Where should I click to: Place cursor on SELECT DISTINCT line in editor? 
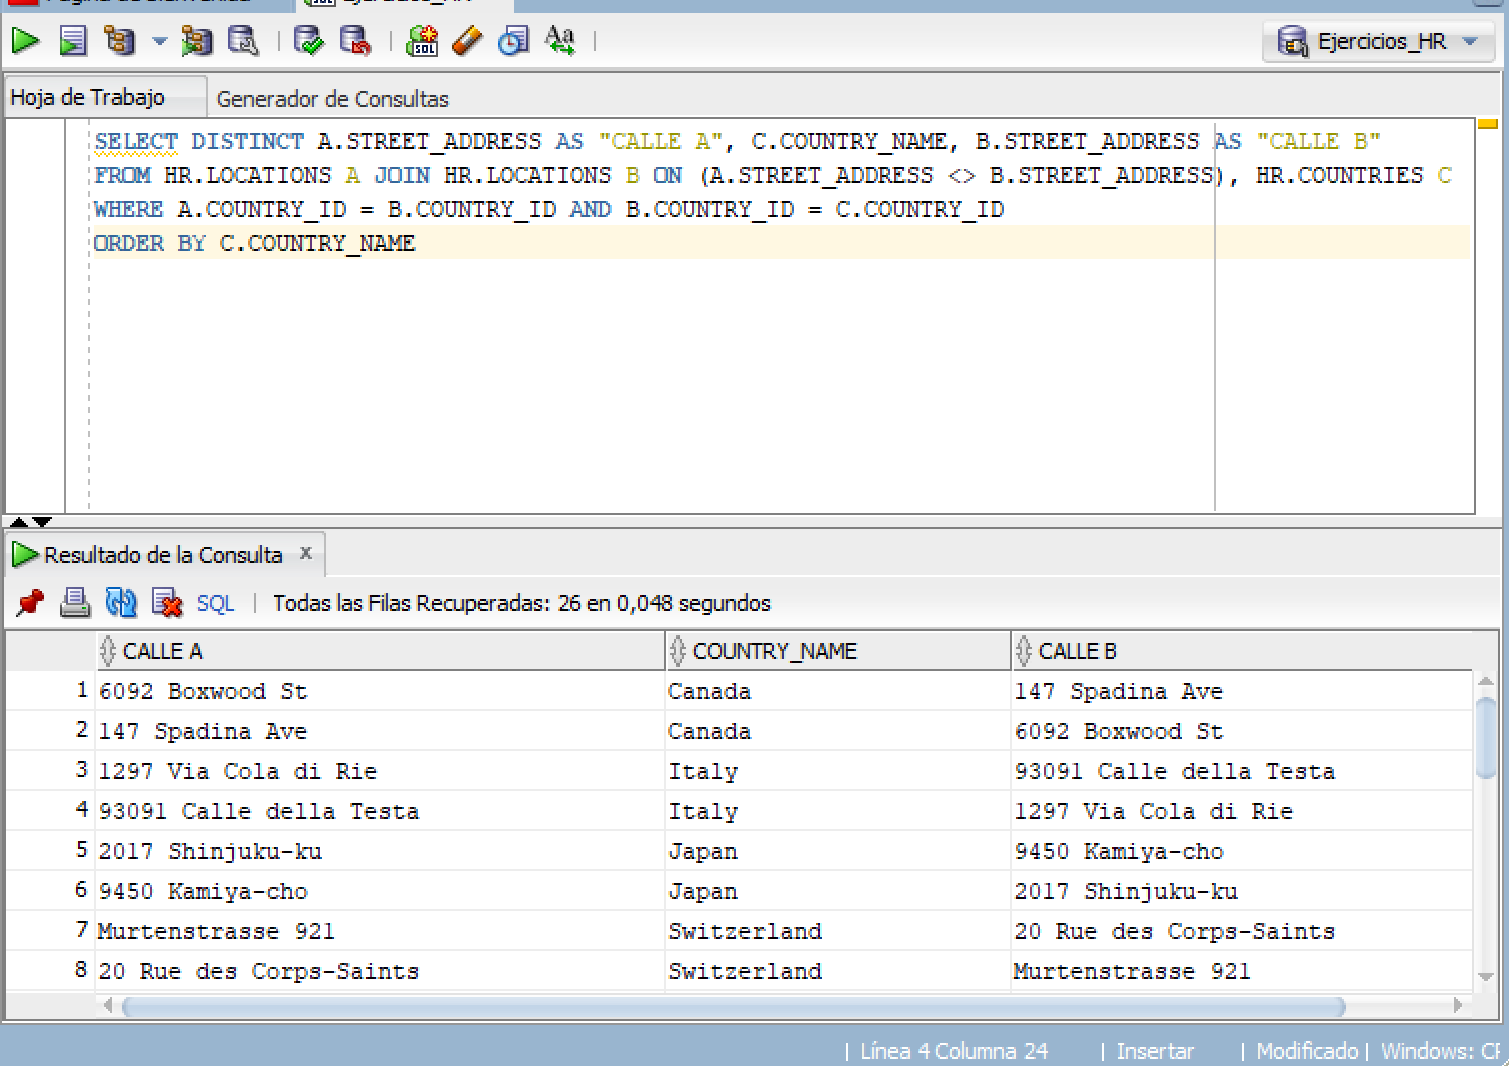click(x=738, y=141)
